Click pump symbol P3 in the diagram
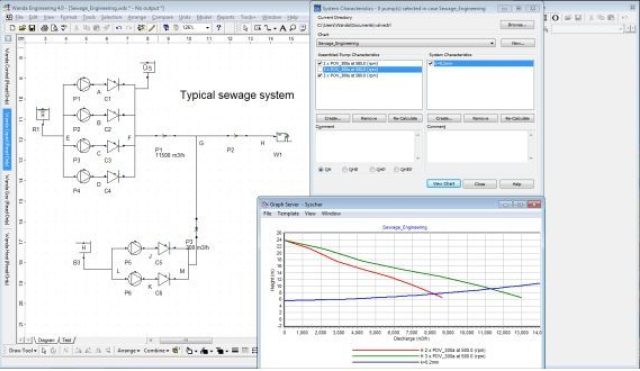640x371 pixels. 84,145
